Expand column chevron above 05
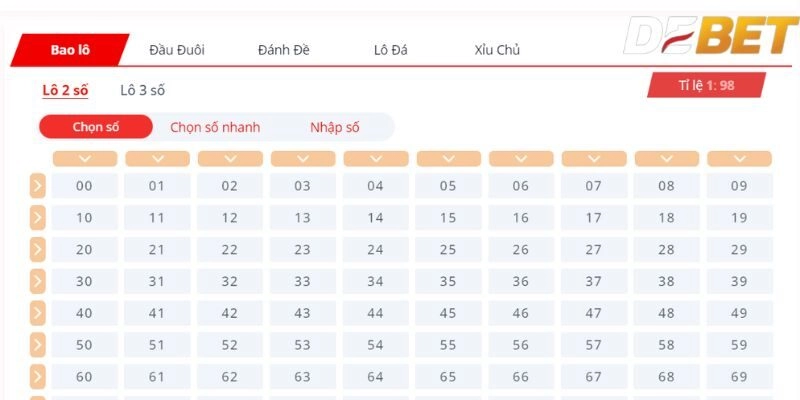Screen dimensions: 800x400 448,159
